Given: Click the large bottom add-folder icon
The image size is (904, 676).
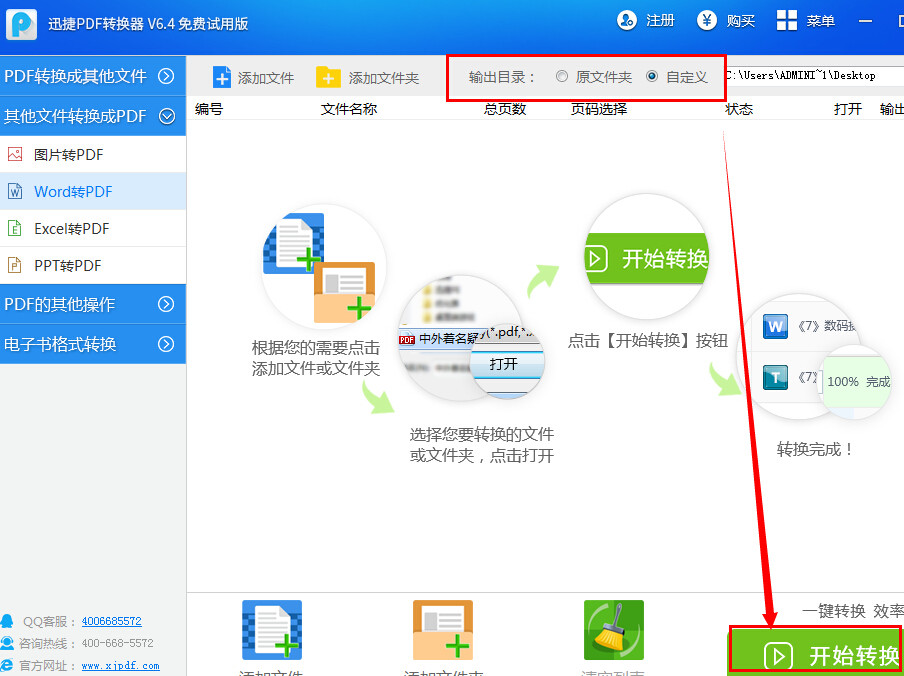Looking at the screenshot, I should pyautogui.click(x=443, y=630).
